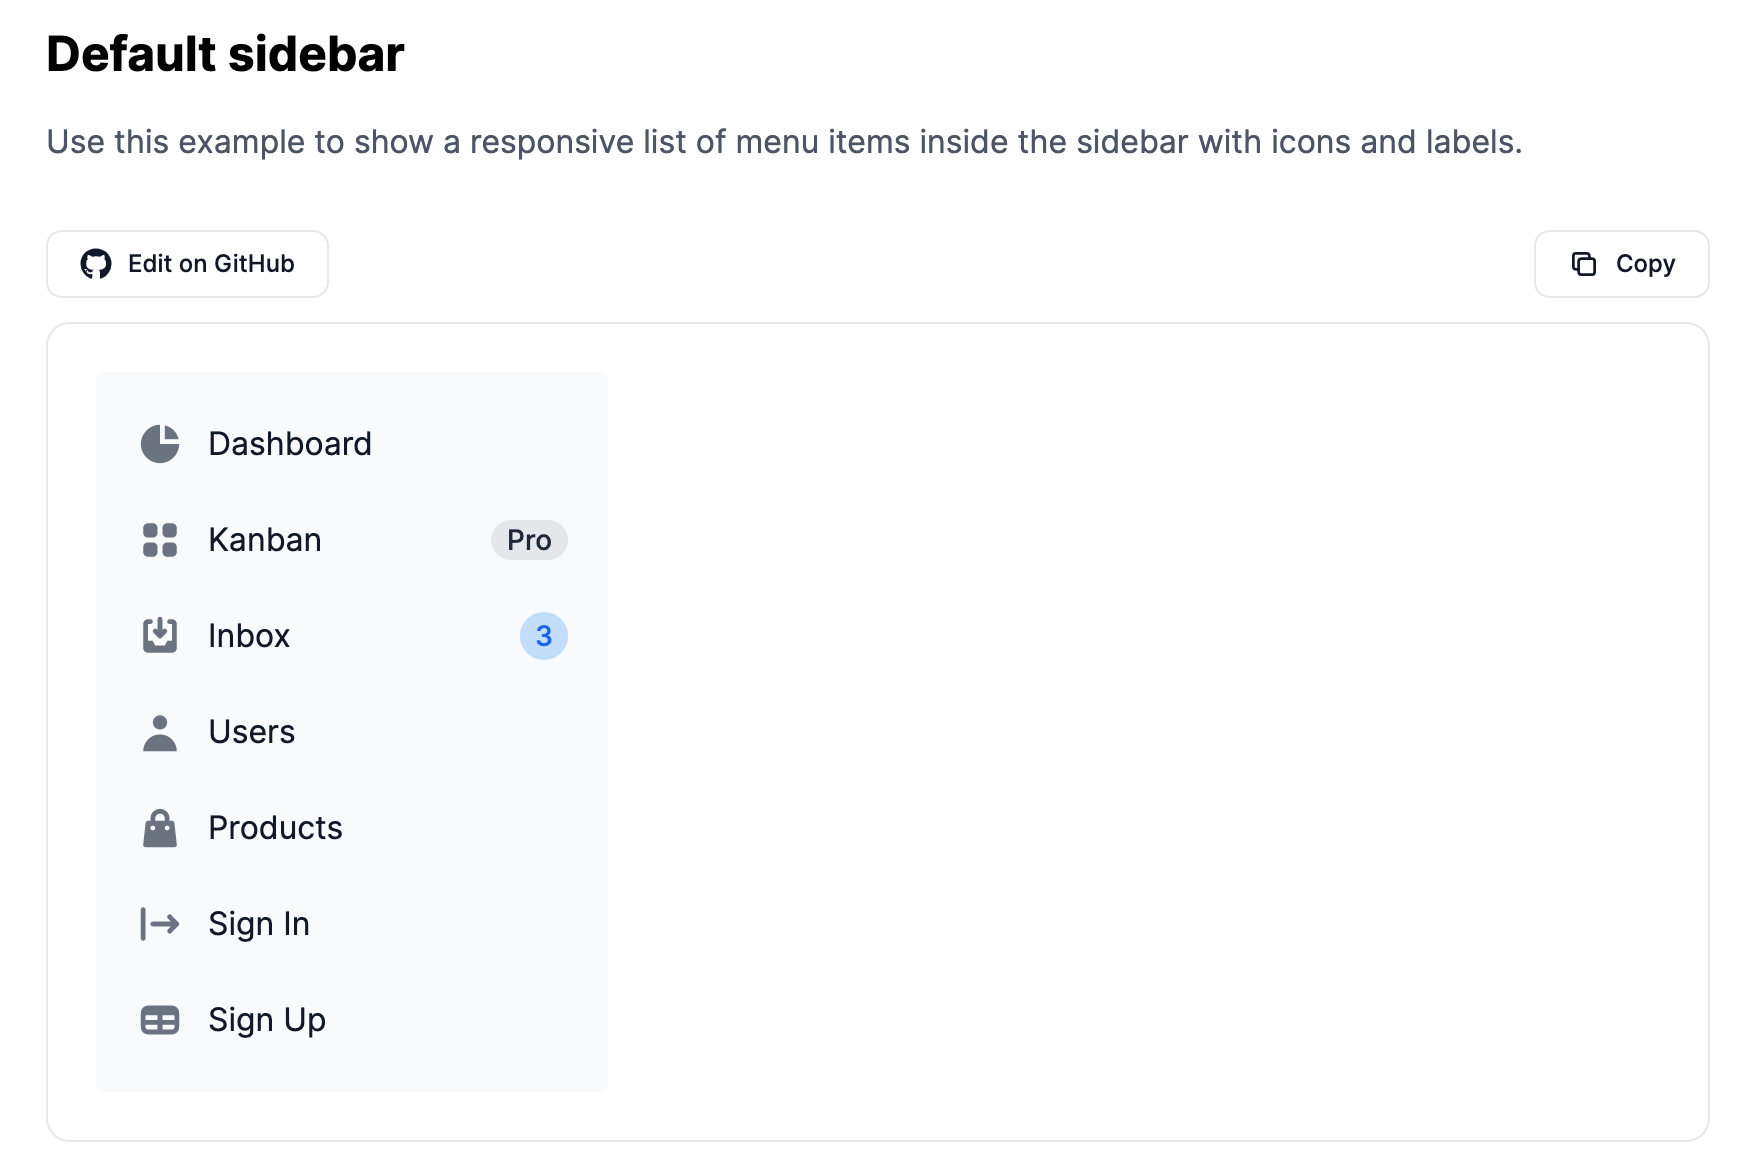The height and width of the screenshot is (1162, 1752).
Task: Open the Dashboard menu item
Action: [x=290, y=444]
